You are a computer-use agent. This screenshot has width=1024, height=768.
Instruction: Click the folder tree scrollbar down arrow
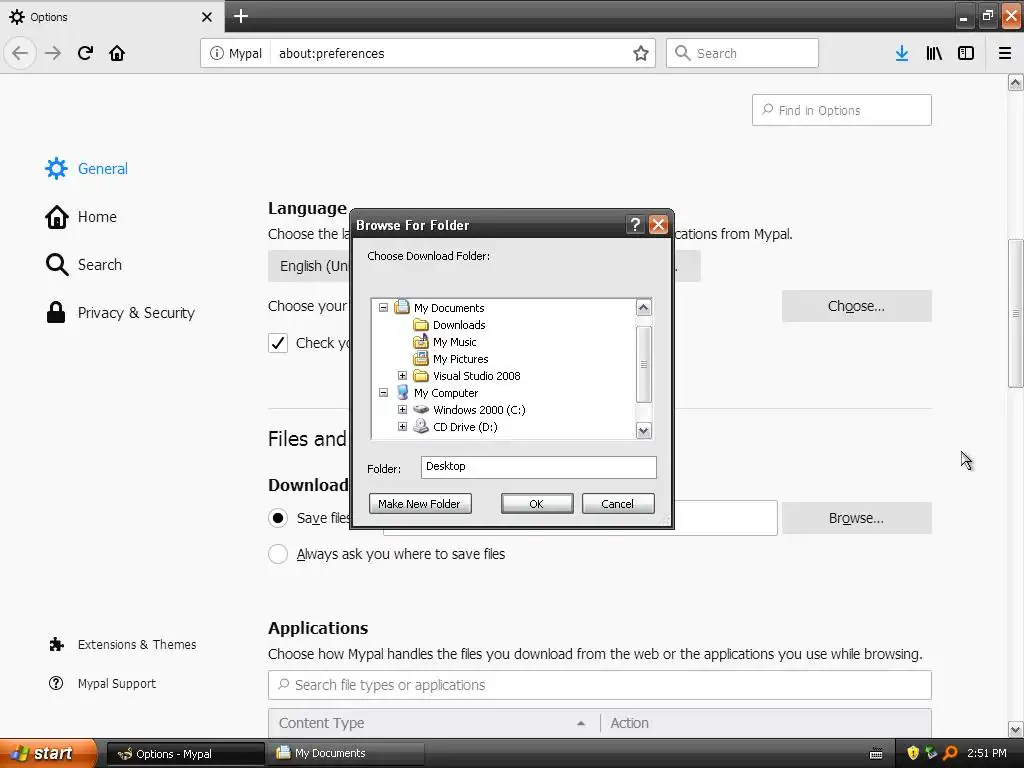pyautogui.click(x=643, y=430)
